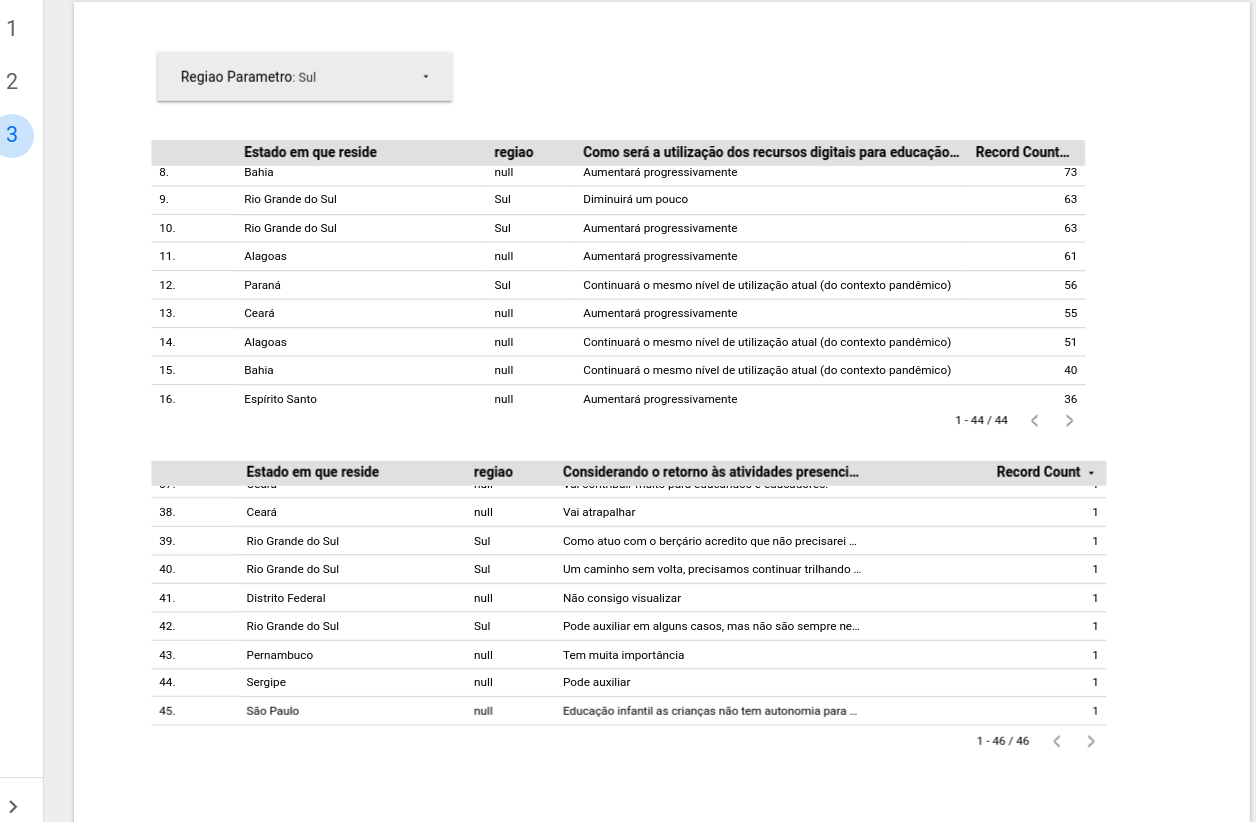The width and height of the screenshot is (1256, 822).
Task: Expand the page navigation sidebar
Action: click(13, 806)
